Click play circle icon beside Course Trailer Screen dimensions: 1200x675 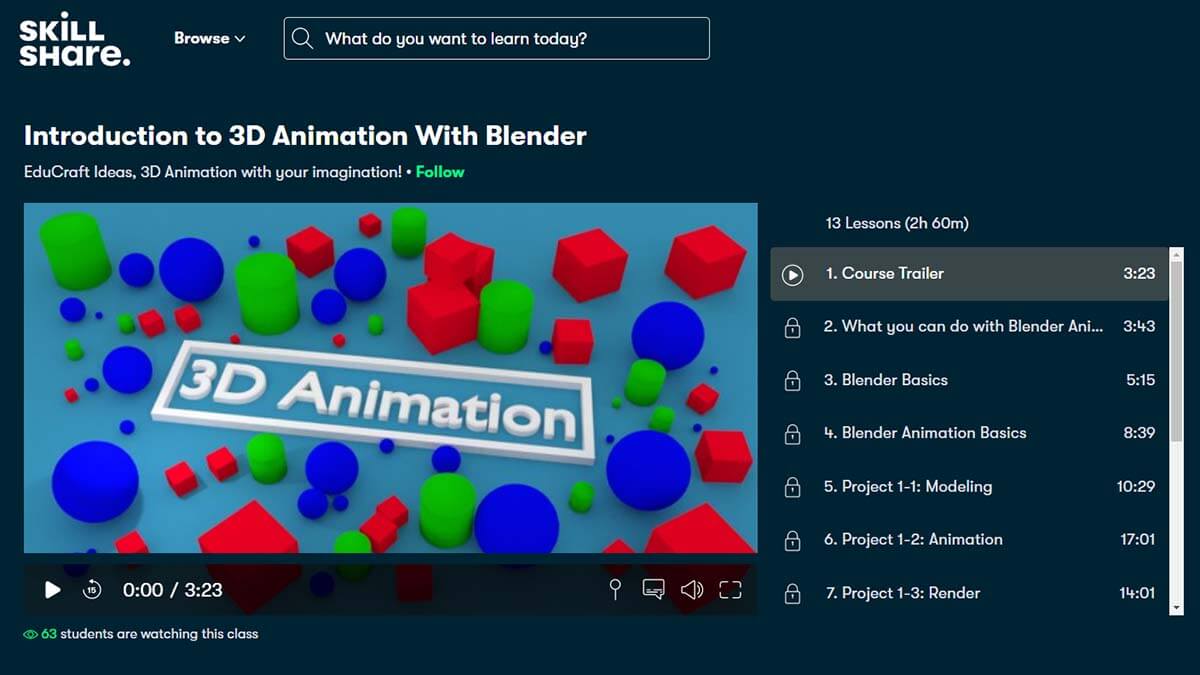tap(792, 274)
